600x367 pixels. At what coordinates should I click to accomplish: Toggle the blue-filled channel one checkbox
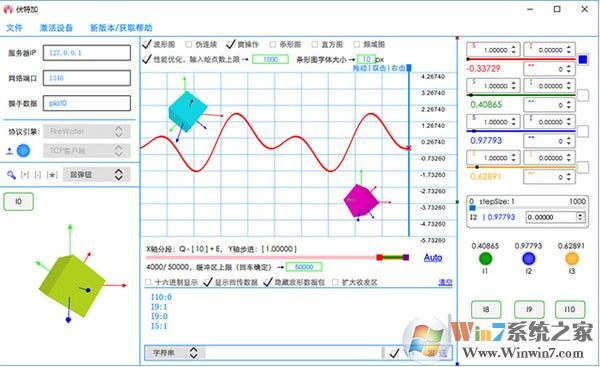(583, 60)
